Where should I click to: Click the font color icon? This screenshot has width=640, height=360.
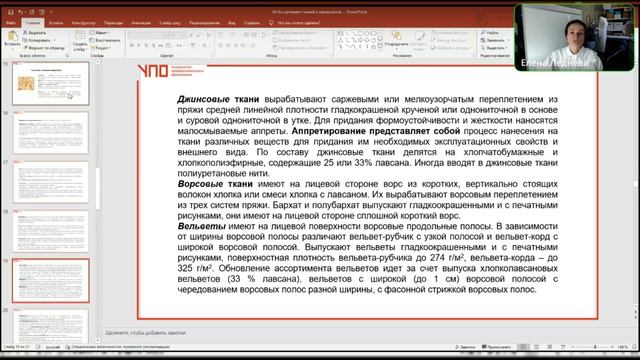204,45
